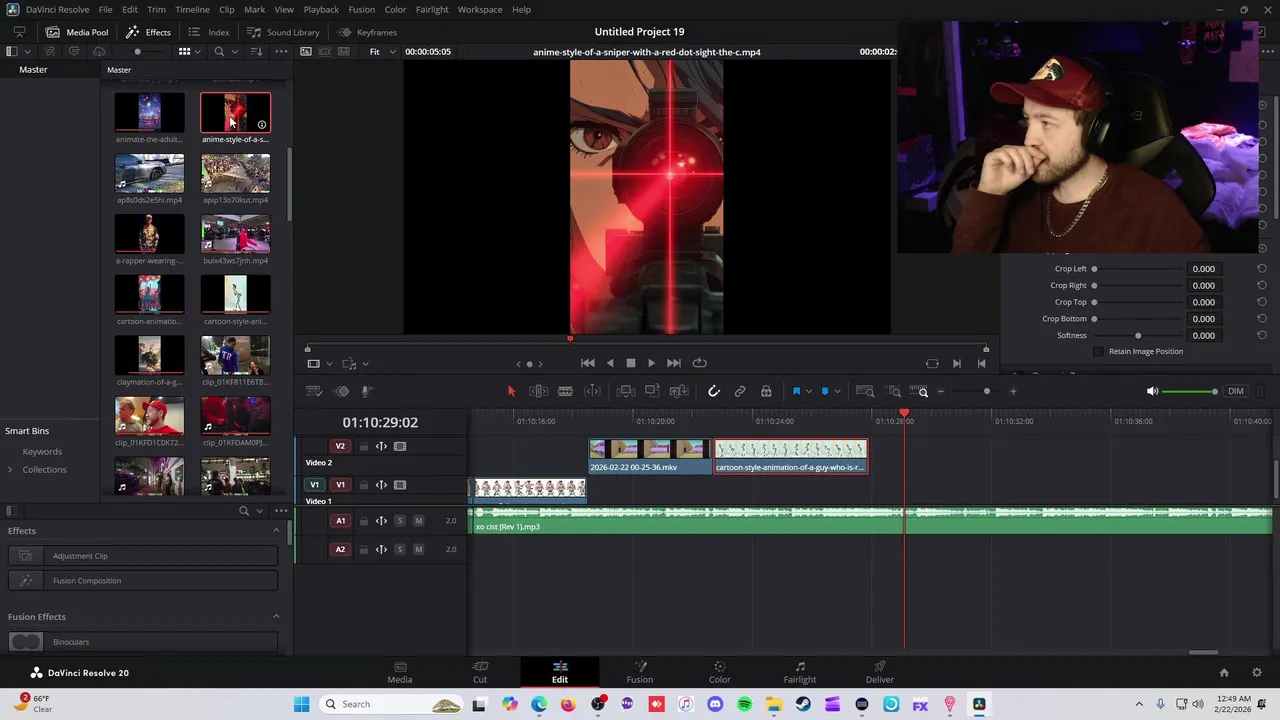Select the cartoon-style-animation clip on timeline
Screen dimensions: 1280x720
click(791, 457)
